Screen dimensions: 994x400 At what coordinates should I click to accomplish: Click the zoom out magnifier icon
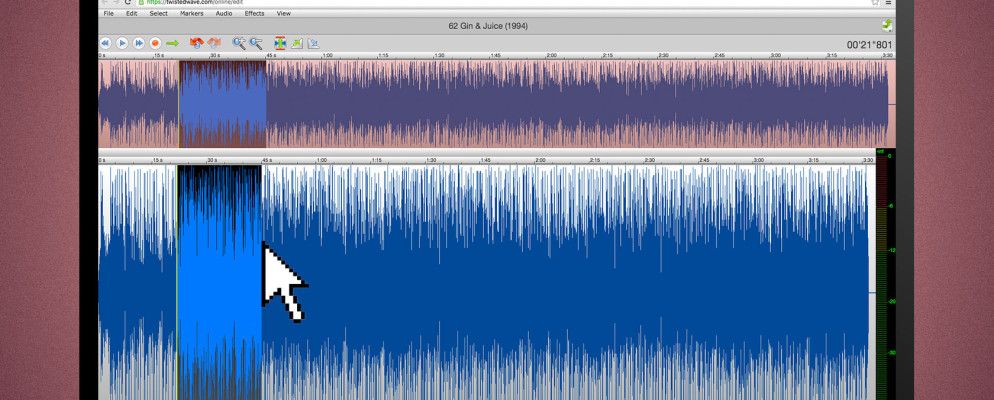click(255, 43)
